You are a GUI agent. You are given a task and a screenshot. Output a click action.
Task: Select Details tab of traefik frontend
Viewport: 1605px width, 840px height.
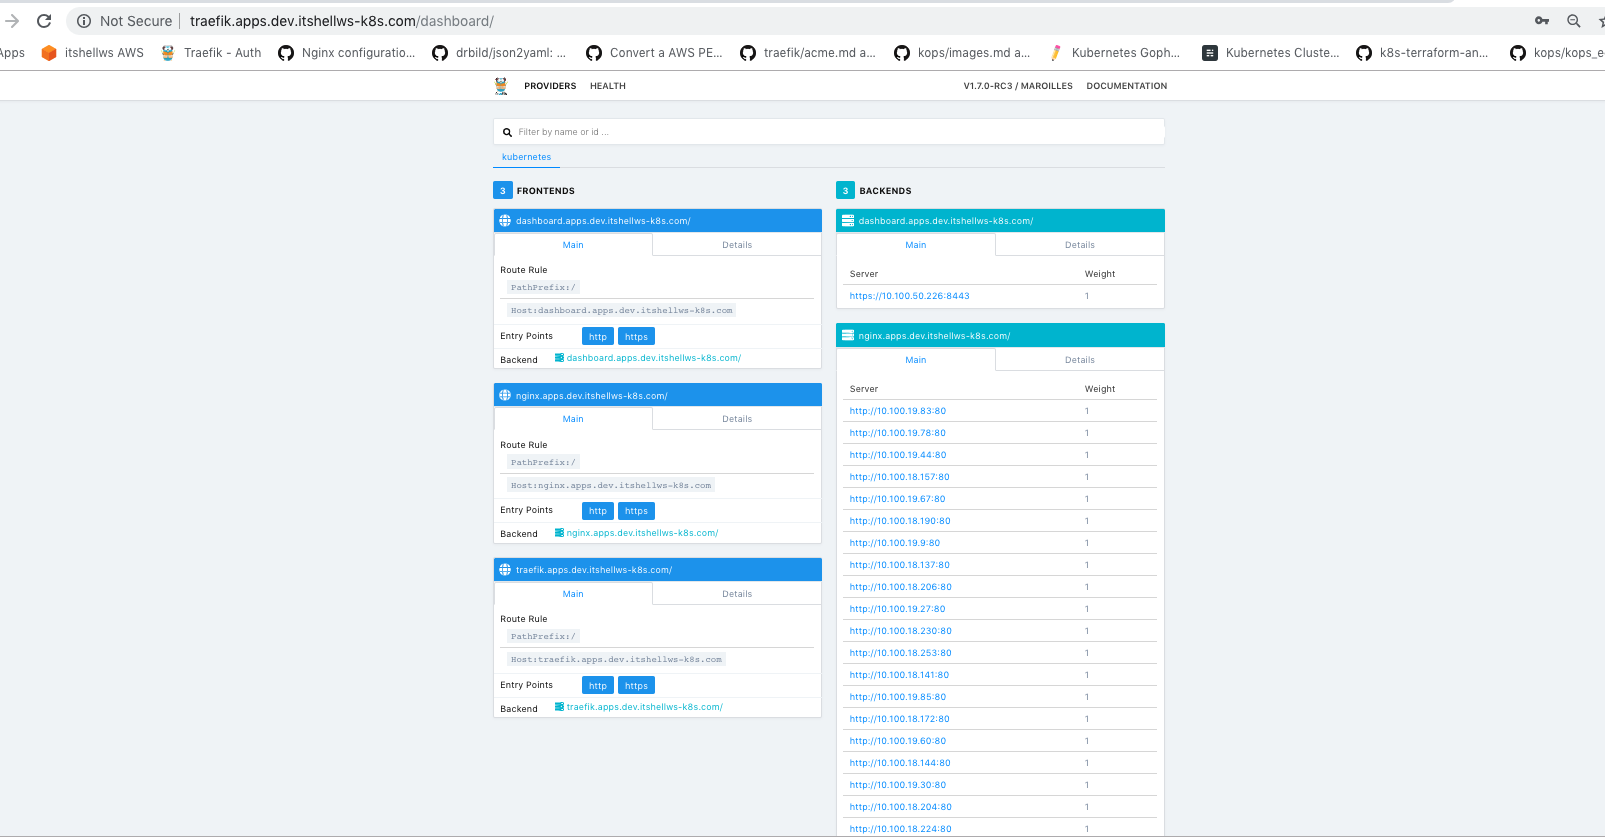(737, 594)
